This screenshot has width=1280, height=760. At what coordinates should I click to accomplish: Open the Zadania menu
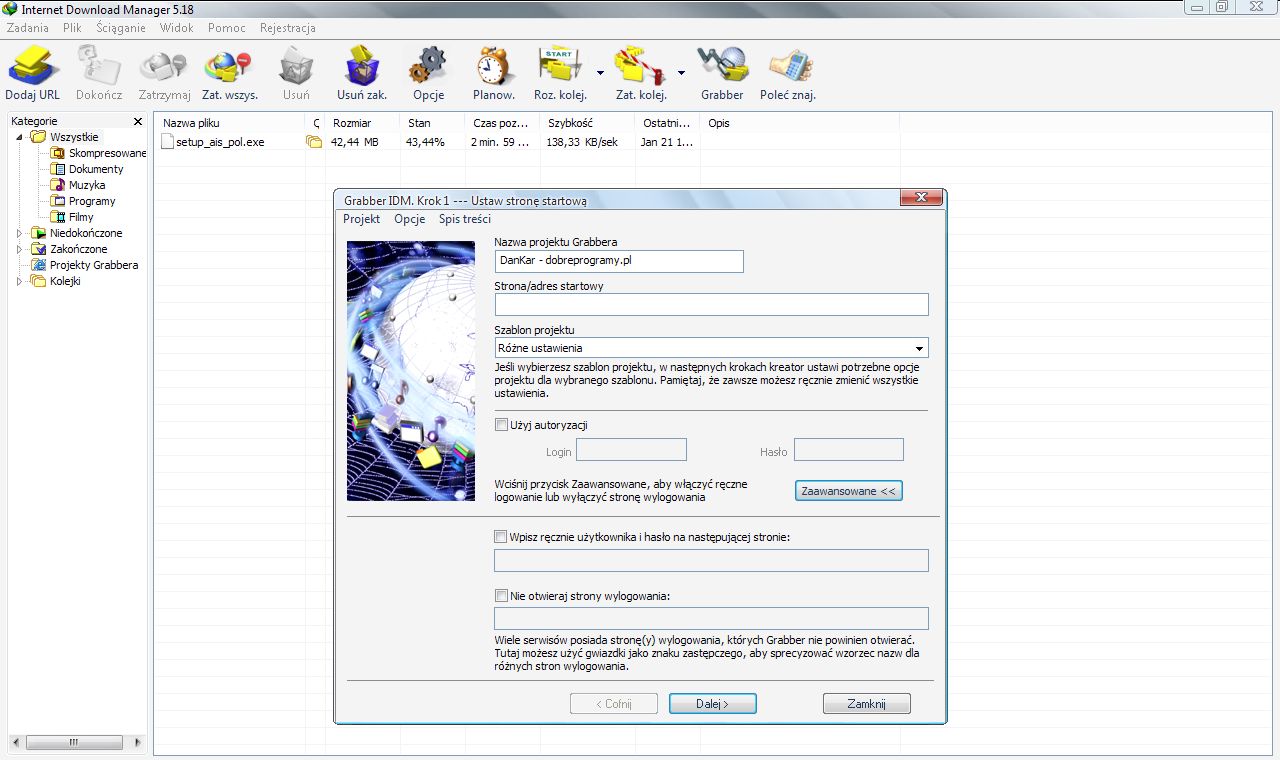[x=28, y=28]
